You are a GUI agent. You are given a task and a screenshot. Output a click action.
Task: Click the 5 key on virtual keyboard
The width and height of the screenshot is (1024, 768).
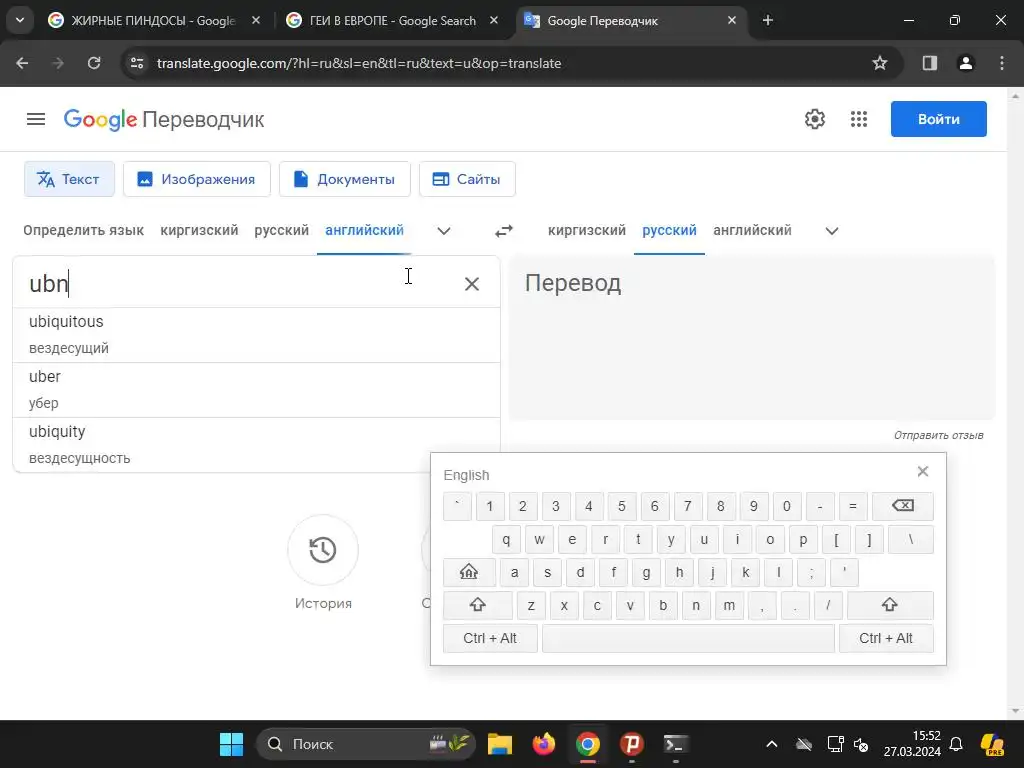click(x=622, y=506)
